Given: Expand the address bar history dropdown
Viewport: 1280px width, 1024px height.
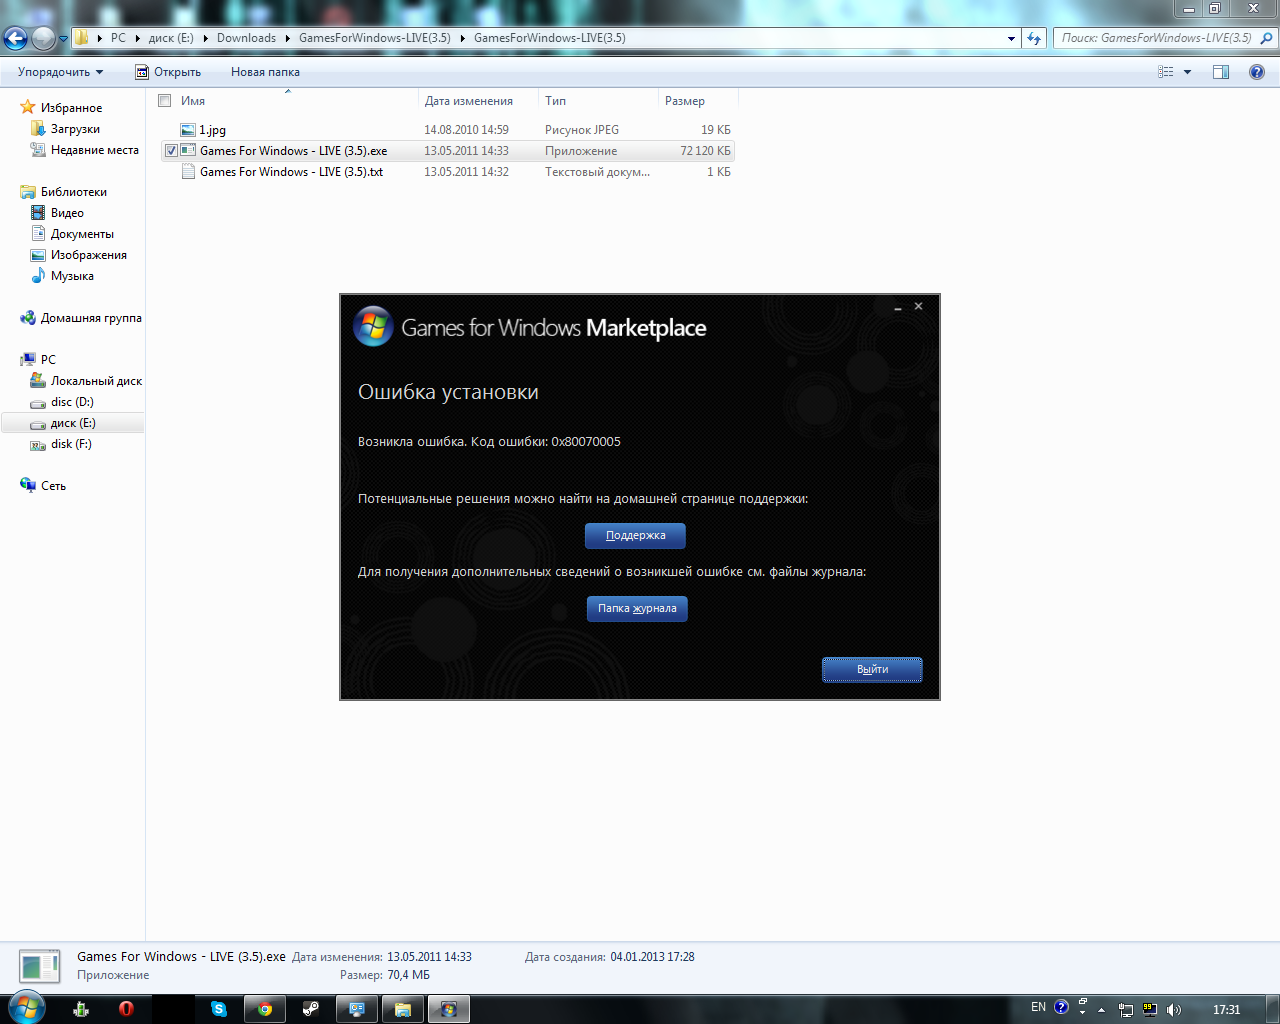Looking at the screenshot, I should point(1011,38).
